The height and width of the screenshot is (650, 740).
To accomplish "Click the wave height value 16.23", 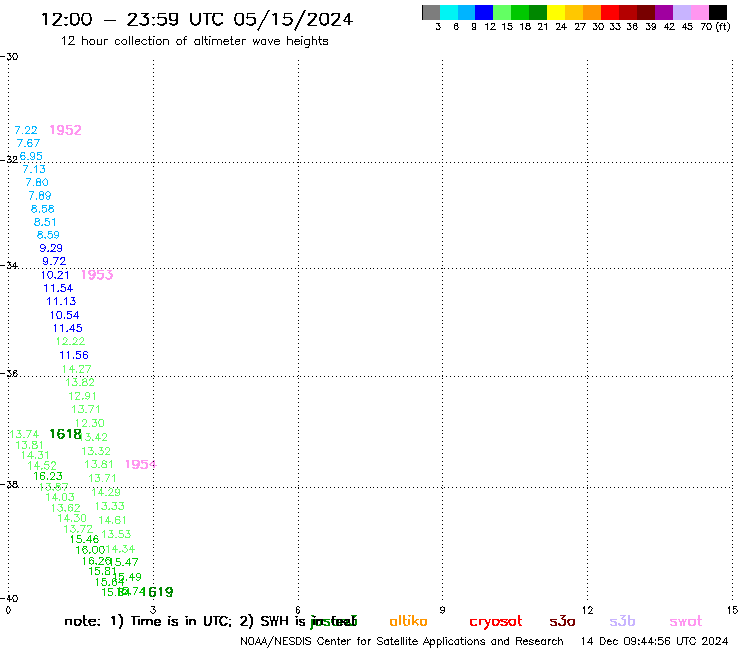I will coord(48,476).
